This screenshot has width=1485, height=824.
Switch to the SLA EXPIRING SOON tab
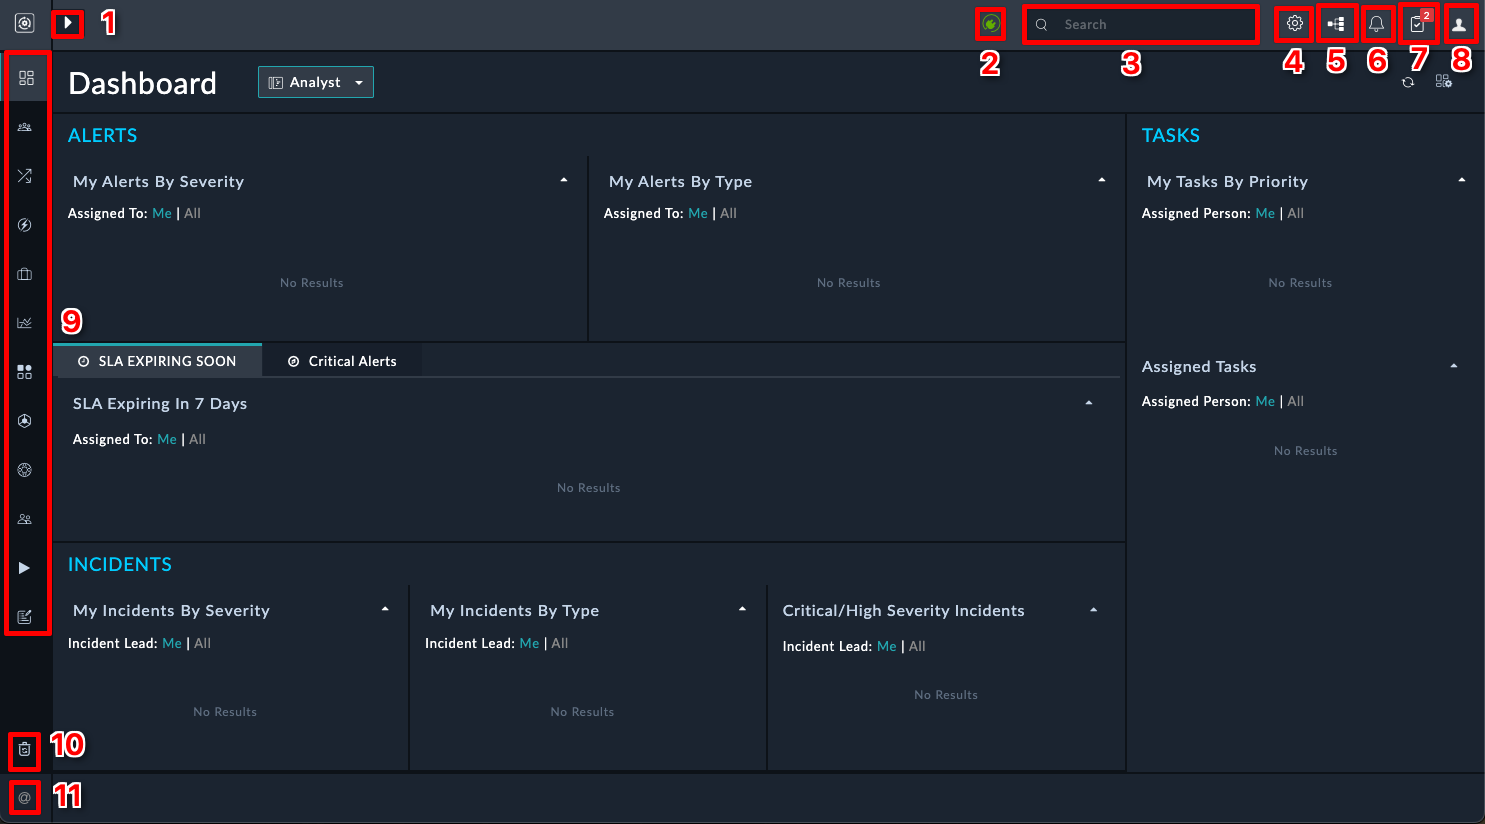click(158, 361)
